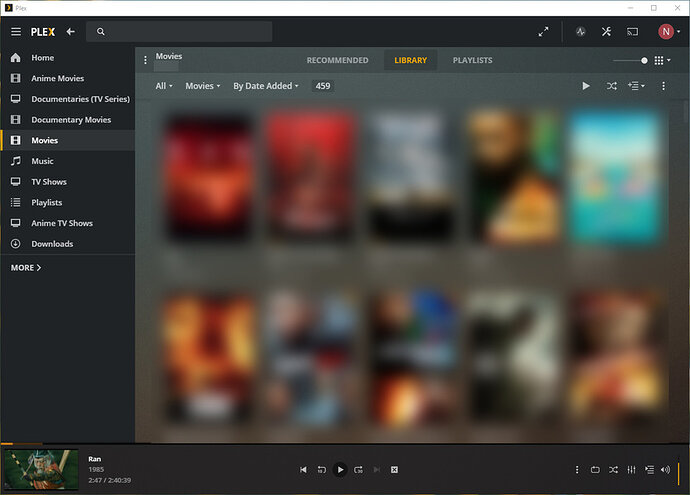Viewport: 690px width, 495px height.
Task: Open the Cast to device icon
Action: coord(632,32)
